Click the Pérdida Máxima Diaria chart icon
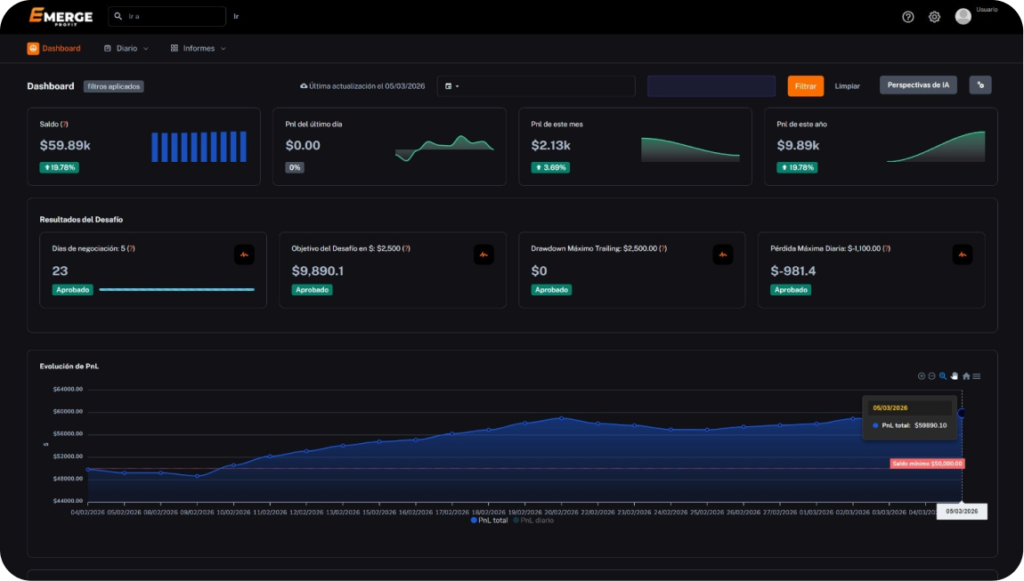The image size is (1024, 581). [x=963, y=255]
